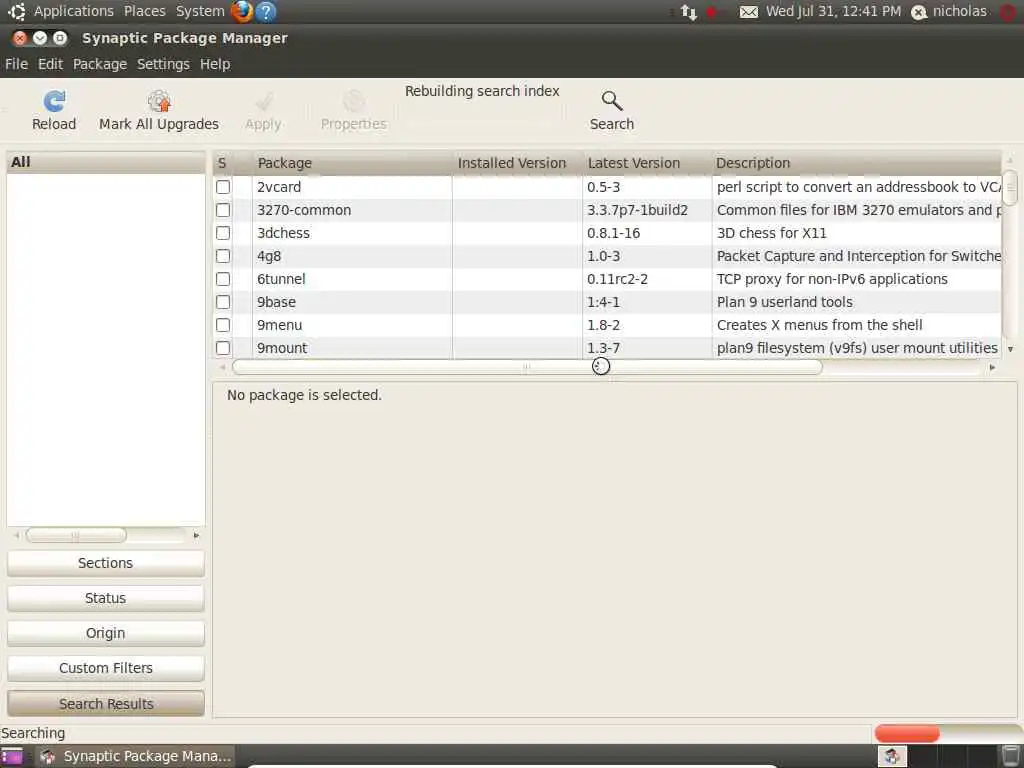Click the Sections button
Image resolution: width=1024 pixels, height=768 pixels.
(x=106, y=563)
